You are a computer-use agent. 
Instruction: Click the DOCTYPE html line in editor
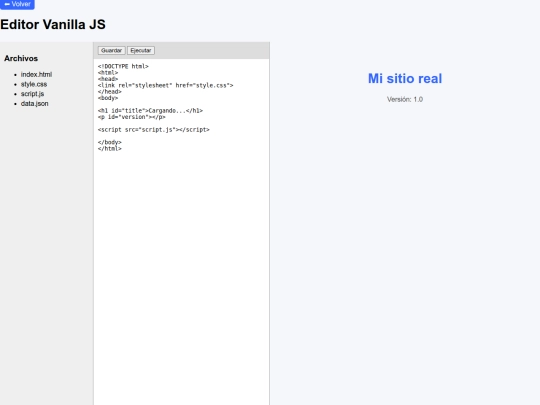123,66
